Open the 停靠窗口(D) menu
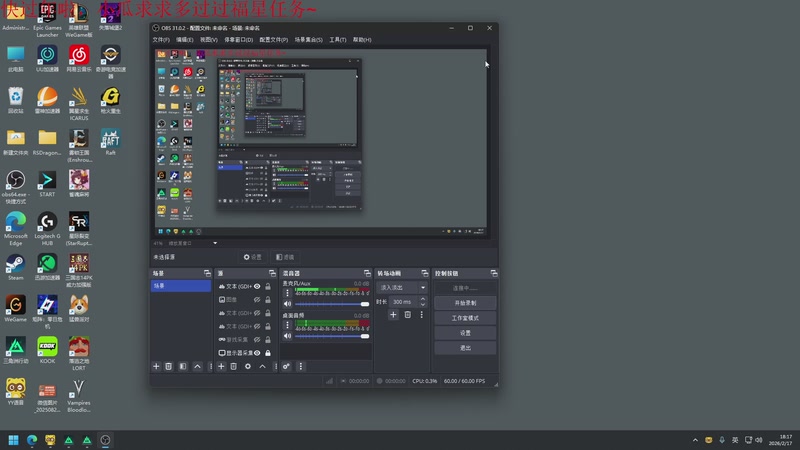Image resolution: width=800 pixels, height=450 pixels. tap(238, 40)
